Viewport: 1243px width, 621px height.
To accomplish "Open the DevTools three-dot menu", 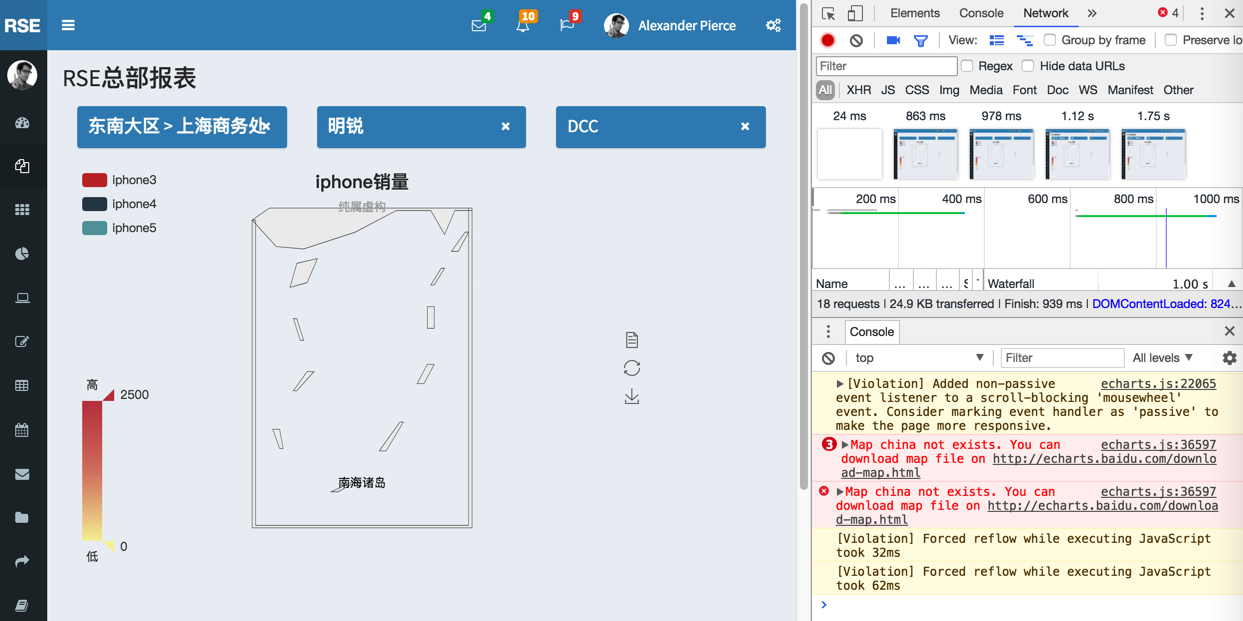I will point(1202,13).
